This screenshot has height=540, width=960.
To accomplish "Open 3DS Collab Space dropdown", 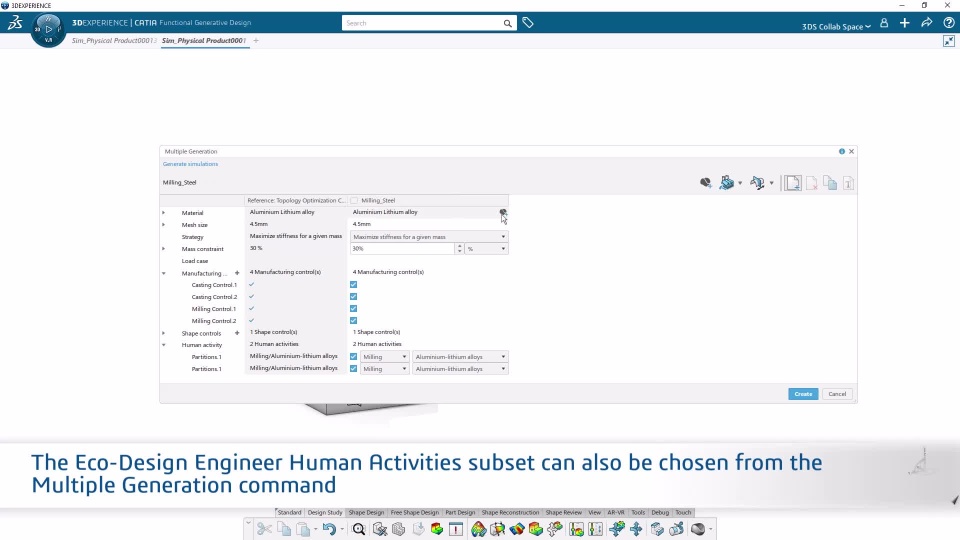I will [x=836, y=26].
